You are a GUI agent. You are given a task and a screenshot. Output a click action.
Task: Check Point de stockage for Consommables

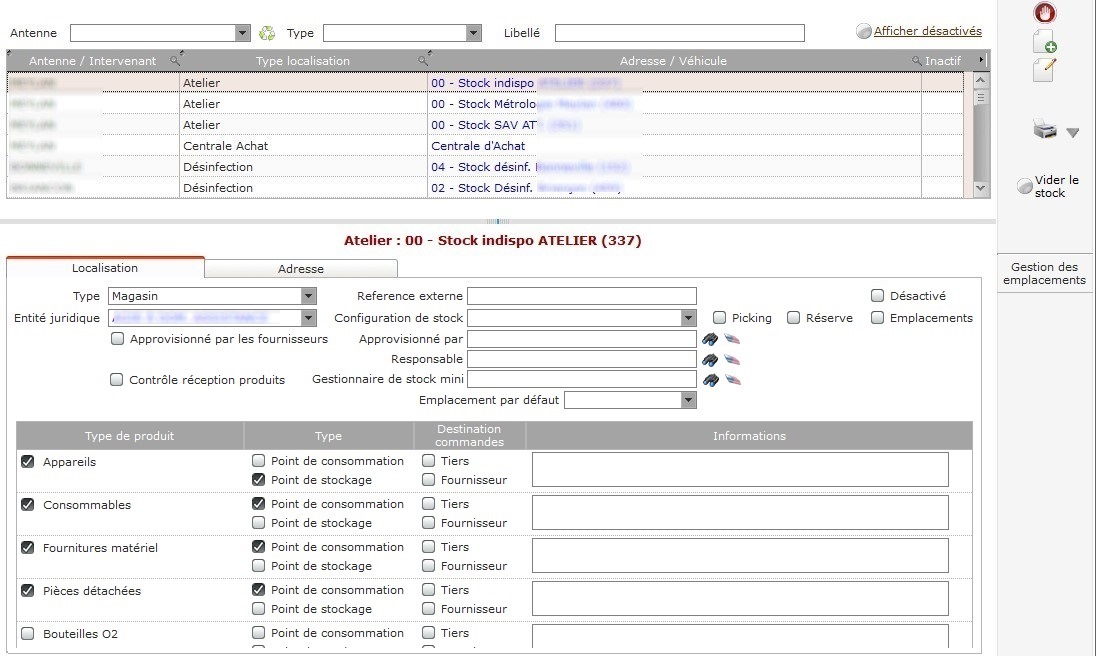[259, 522]
